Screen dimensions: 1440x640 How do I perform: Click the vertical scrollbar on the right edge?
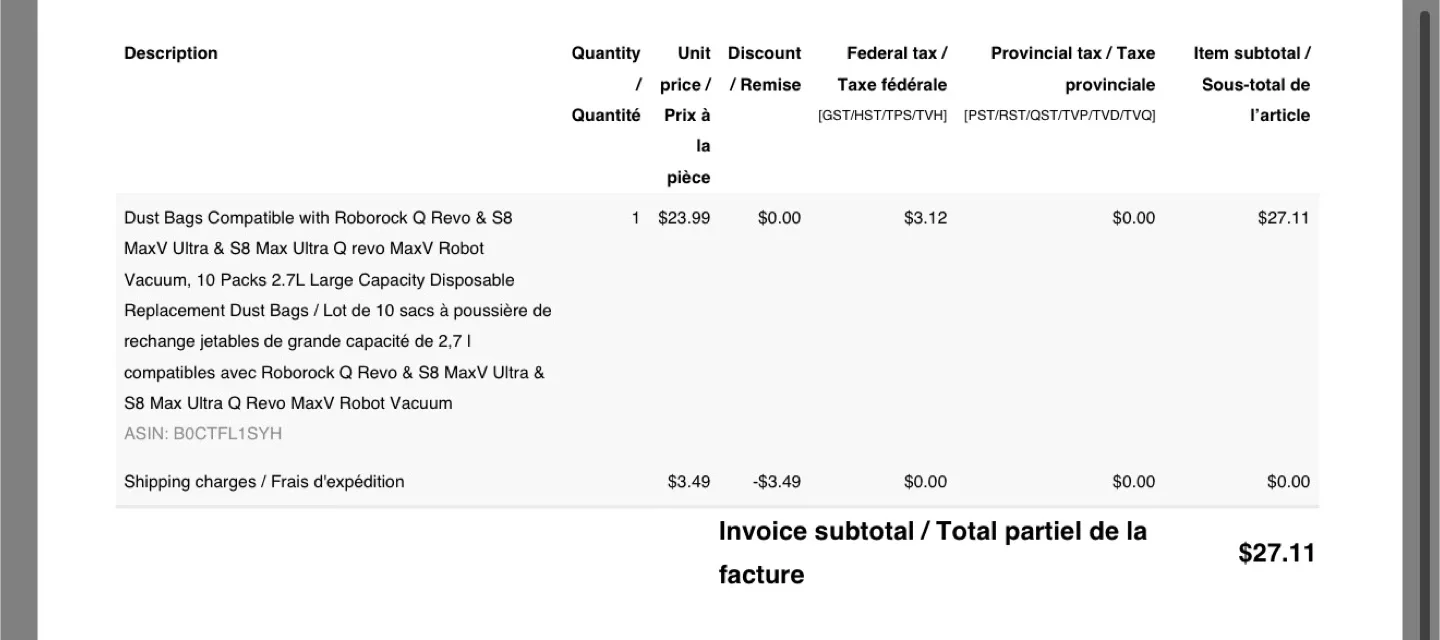pyautogui.click(x=1424, y=320)
